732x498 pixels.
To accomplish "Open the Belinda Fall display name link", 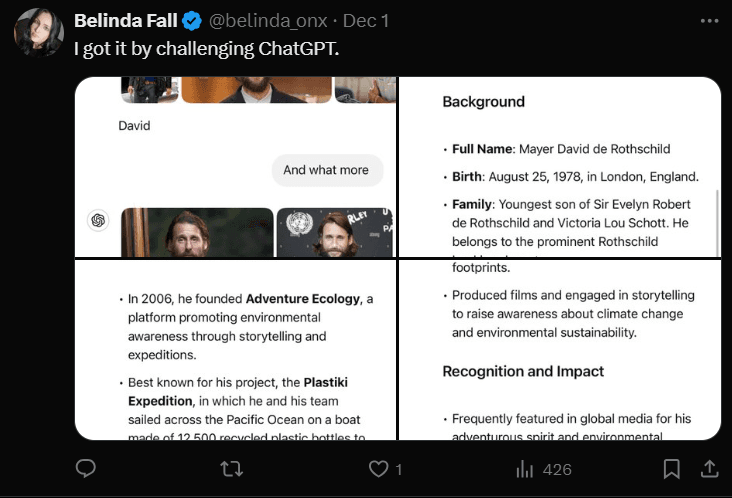I will [x=126, y=21].
